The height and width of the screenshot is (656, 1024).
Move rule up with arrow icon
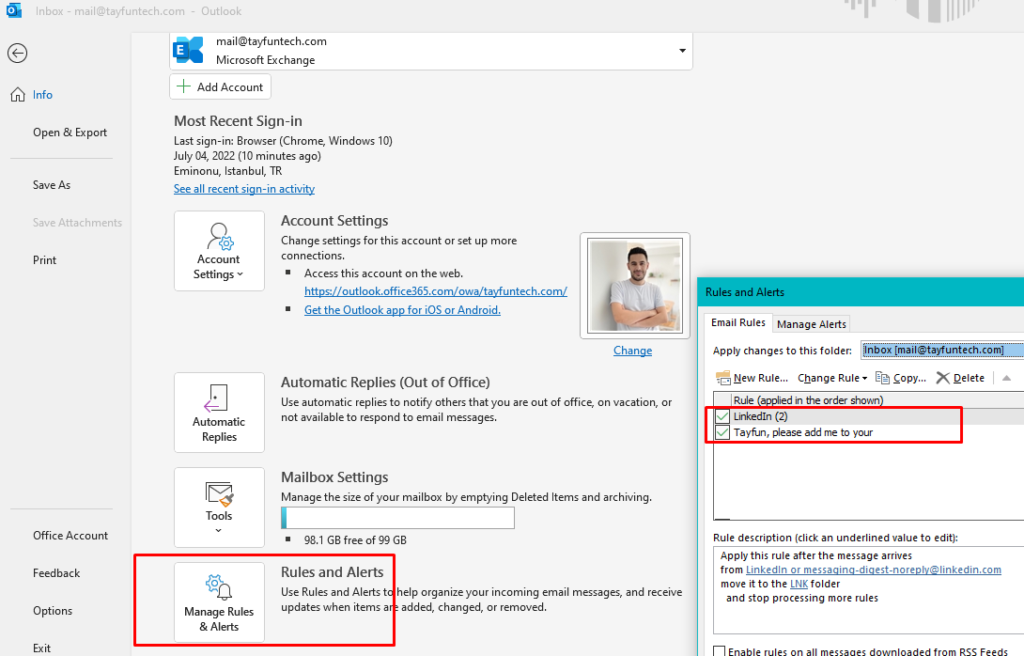[1006, 378]
